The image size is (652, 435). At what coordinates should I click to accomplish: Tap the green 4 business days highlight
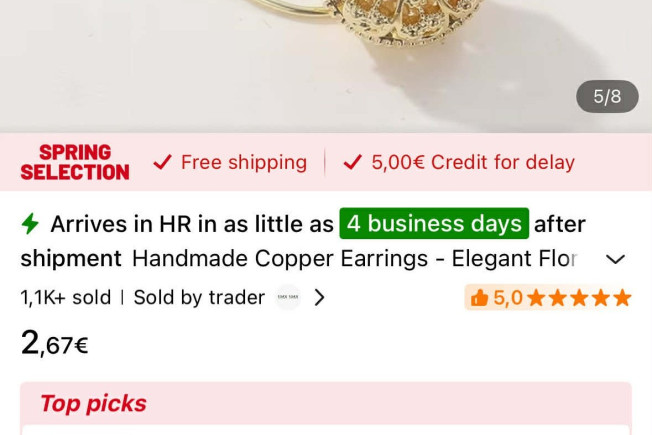(x=434, y=224)
